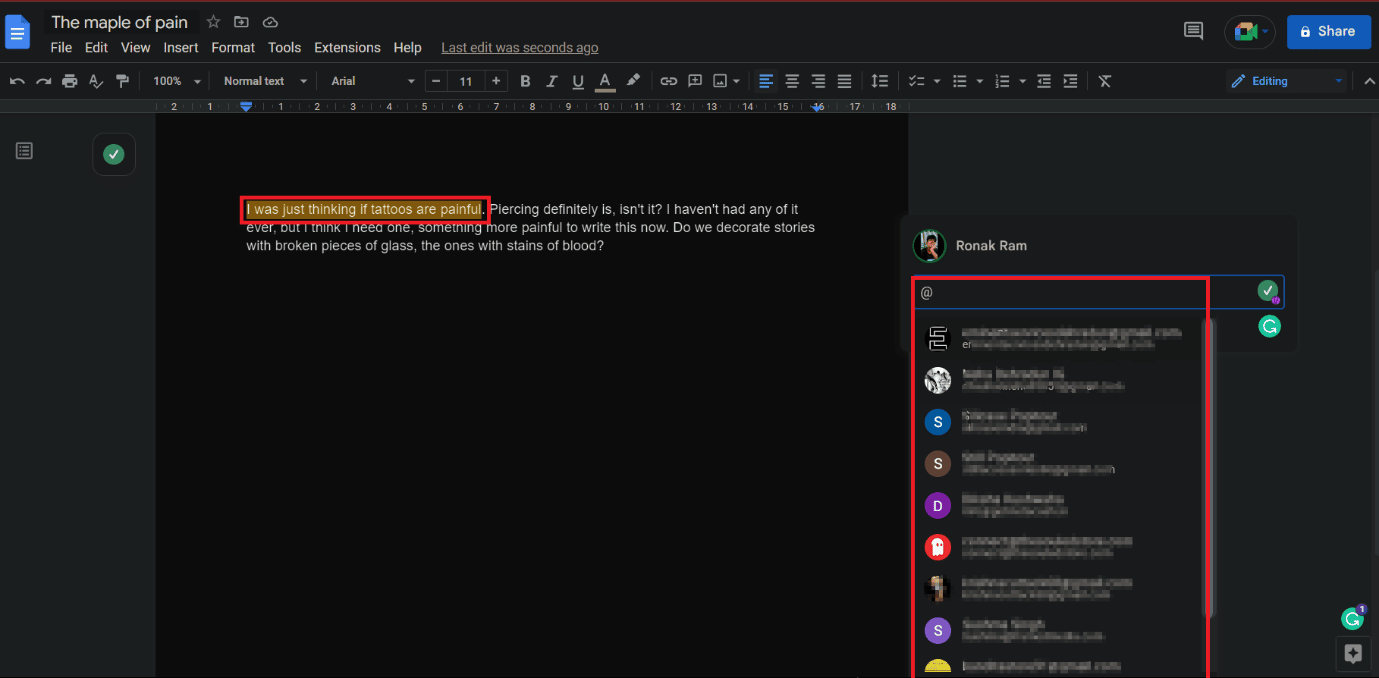Open the Explore button at bottom corner

pyautogui.click(x=1353, y=654)
